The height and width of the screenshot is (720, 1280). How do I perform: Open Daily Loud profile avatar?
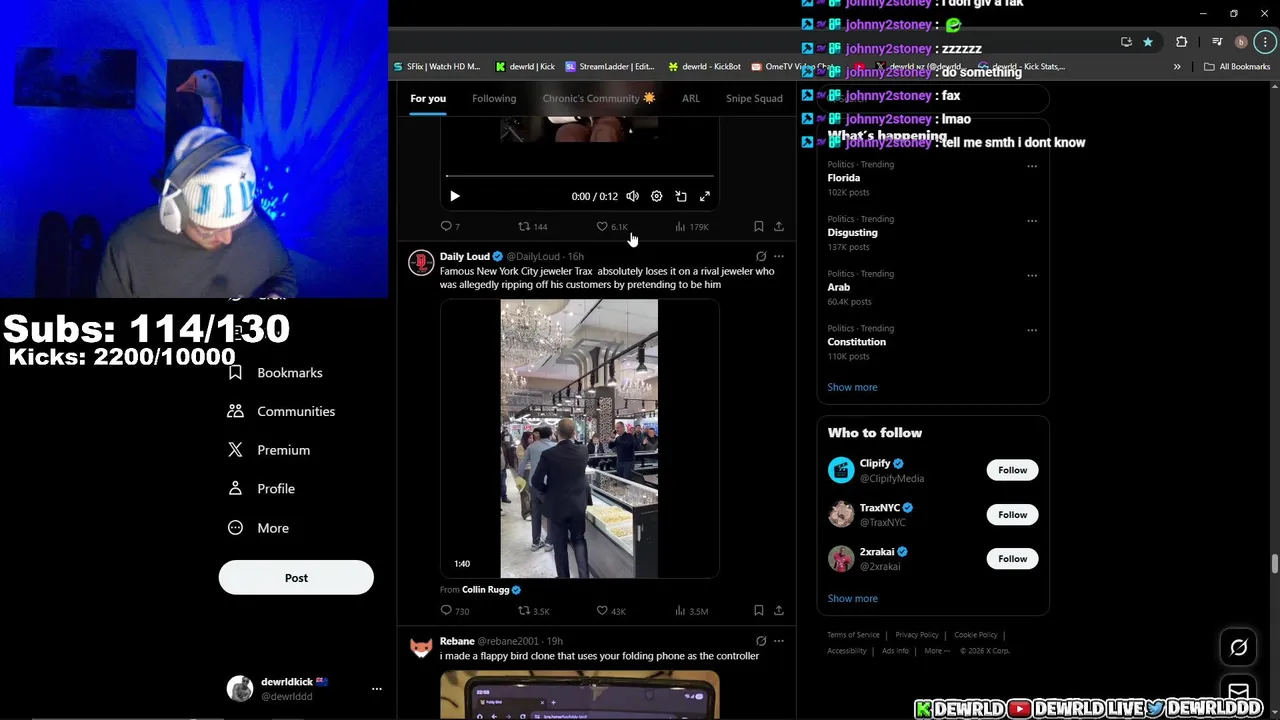pos(421,262)
